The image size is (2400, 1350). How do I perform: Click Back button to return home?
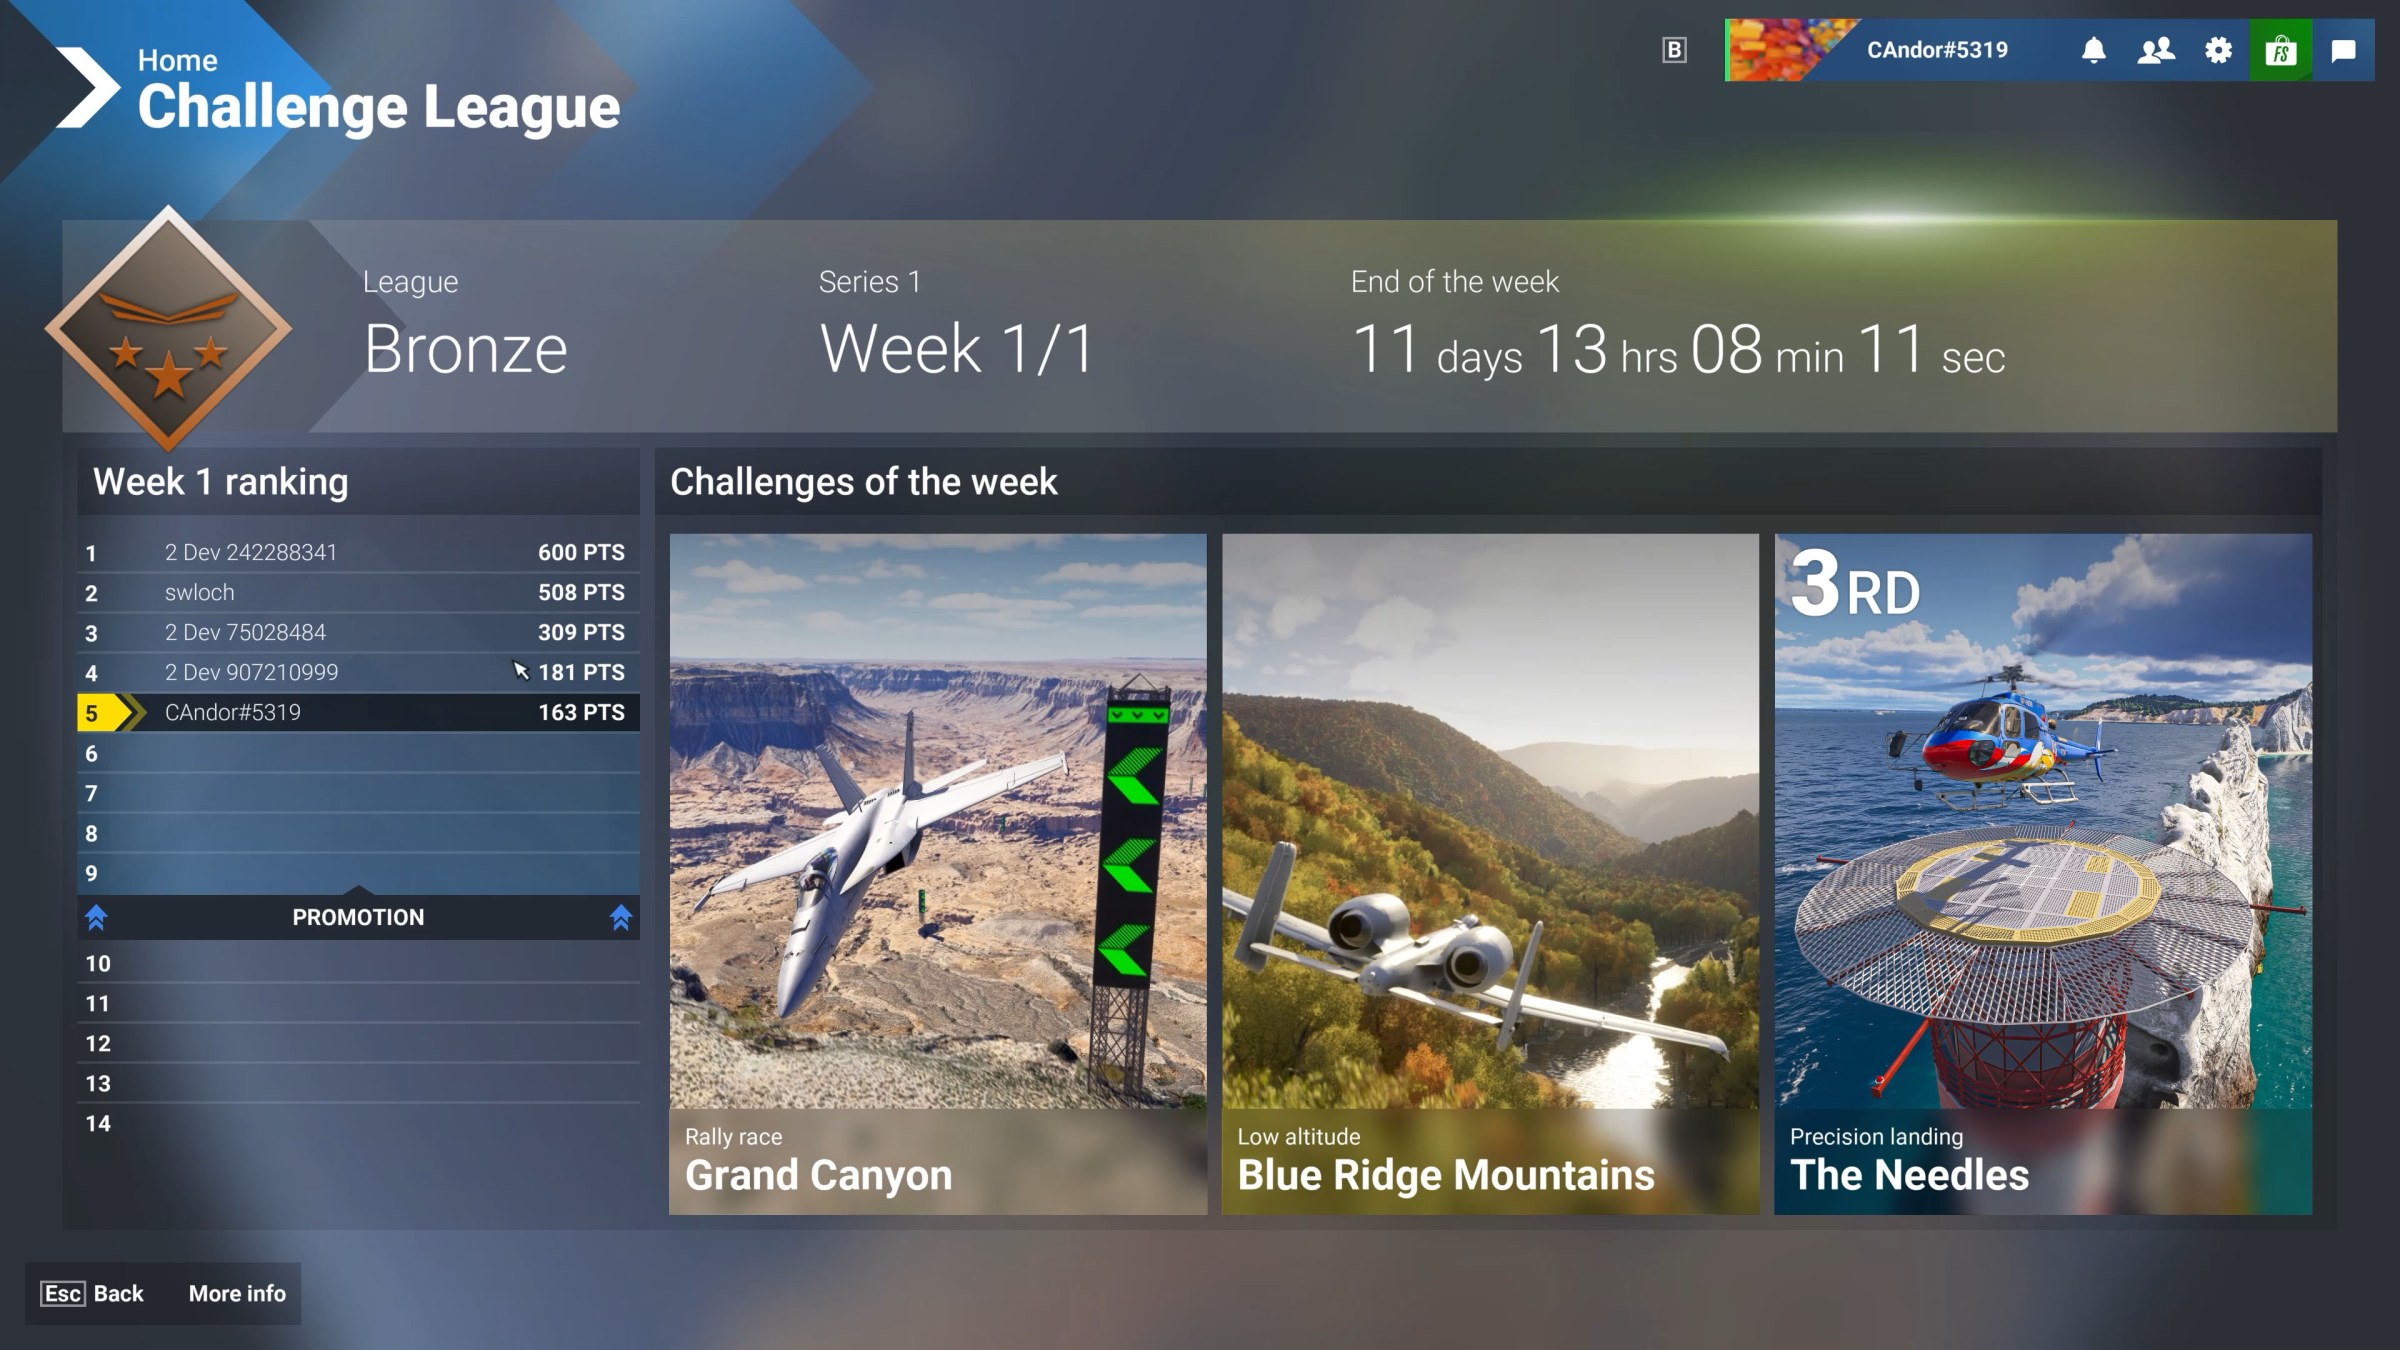(x=117, y=1292)
